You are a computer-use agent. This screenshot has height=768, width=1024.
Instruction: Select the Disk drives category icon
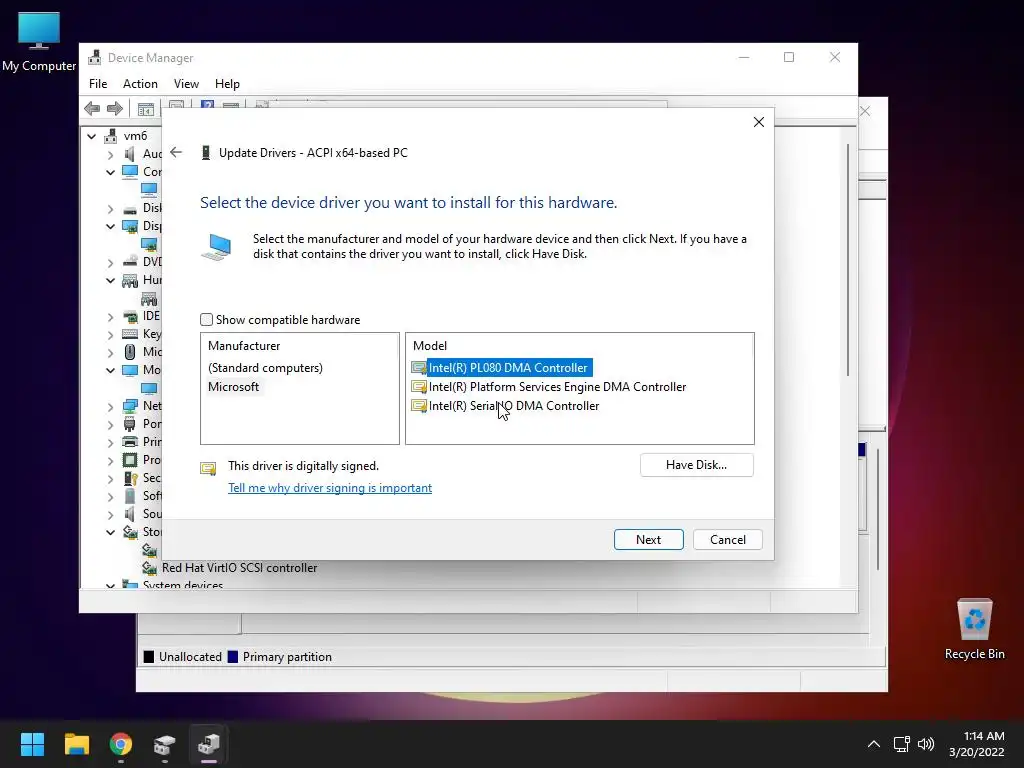[130, 208]
